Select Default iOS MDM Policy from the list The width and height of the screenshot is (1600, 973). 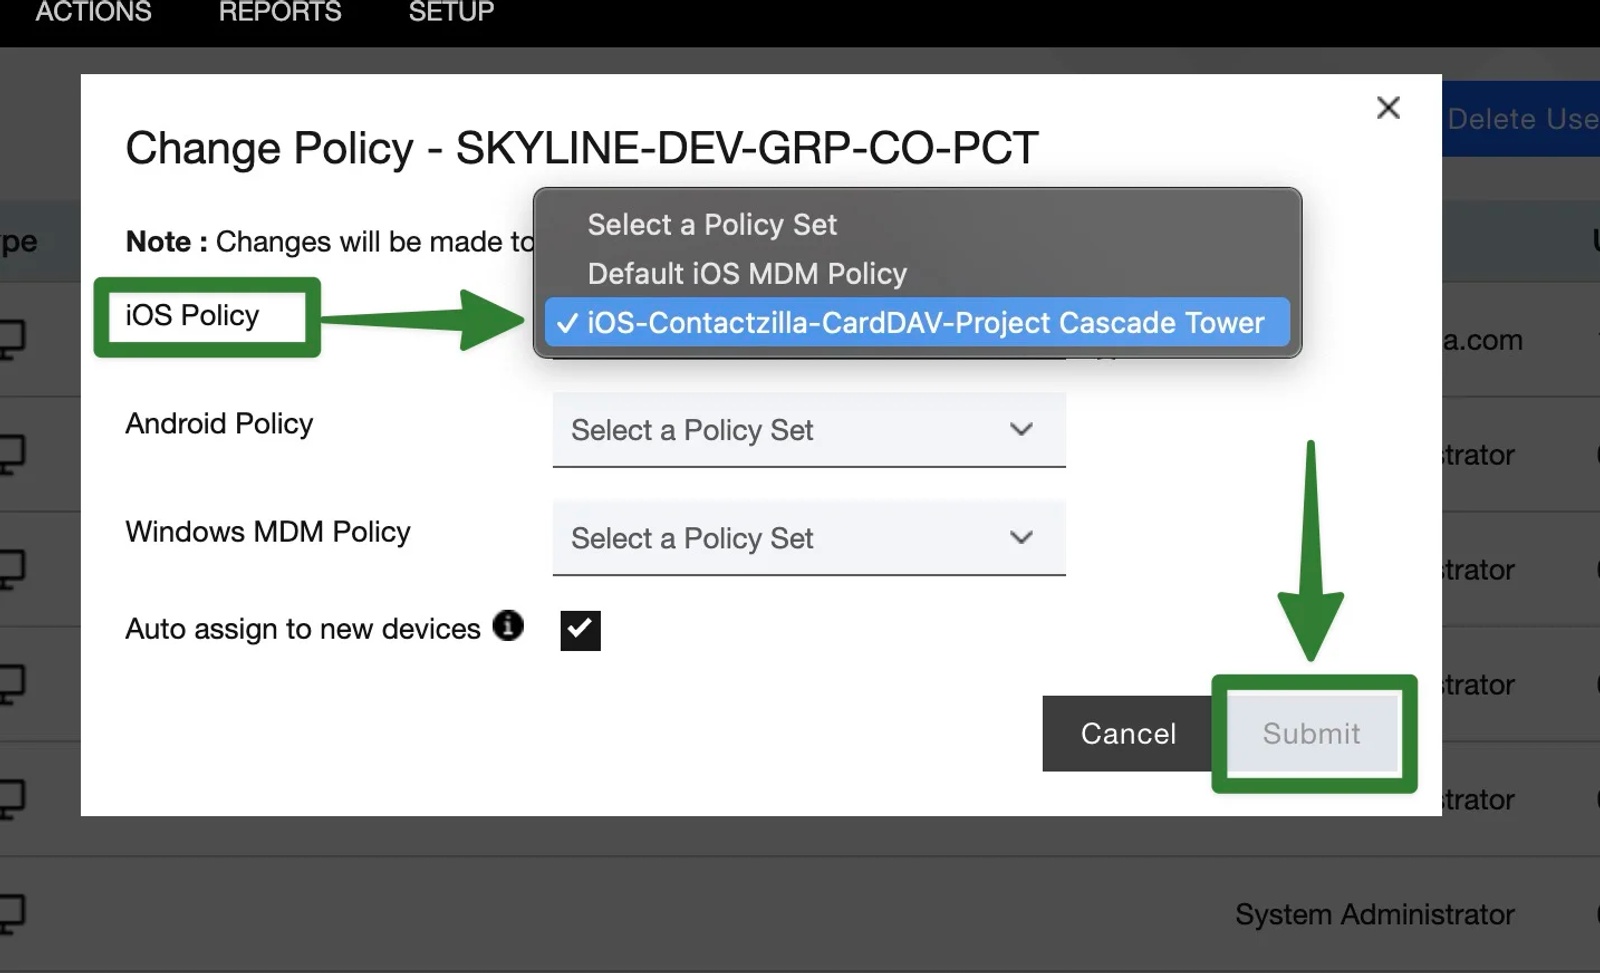click(746, 273)
